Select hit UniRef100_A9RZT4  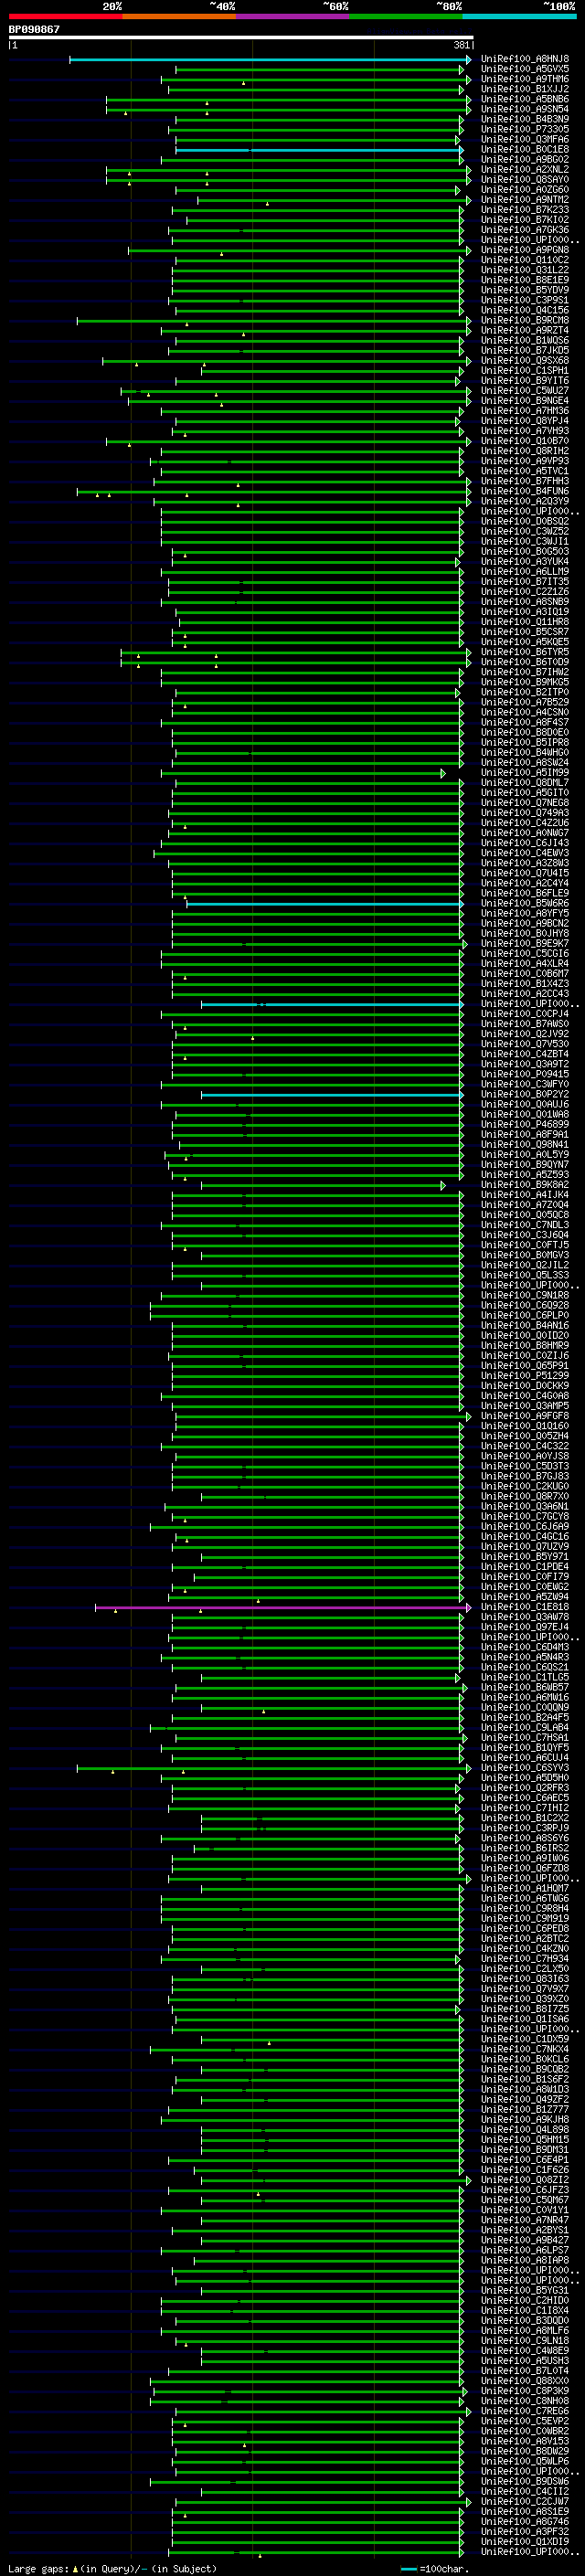click(525, 330)
